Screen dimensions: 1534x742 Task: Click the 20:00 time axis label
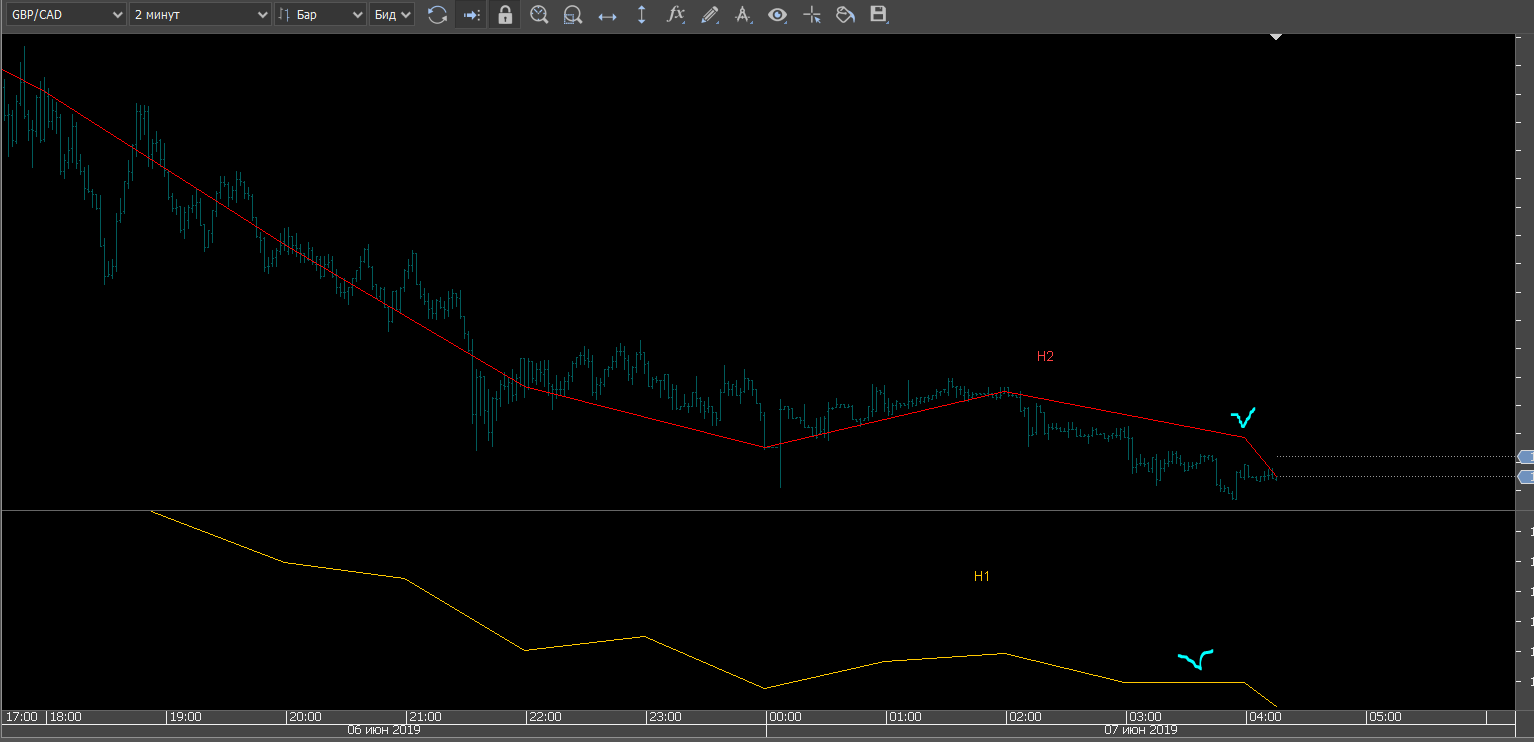(x=304, y=717)
